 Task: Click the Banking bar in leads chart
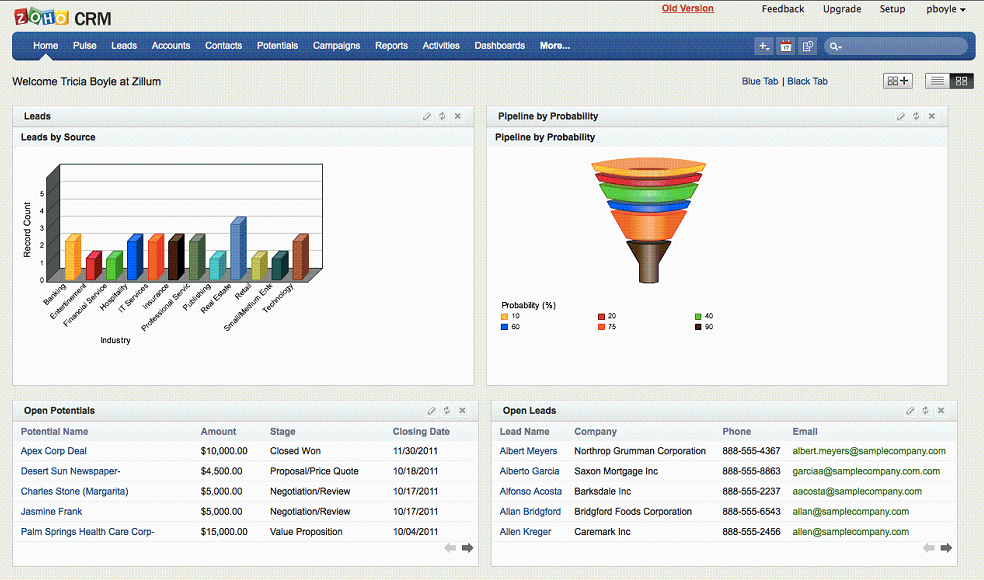(x=73, y=257)
